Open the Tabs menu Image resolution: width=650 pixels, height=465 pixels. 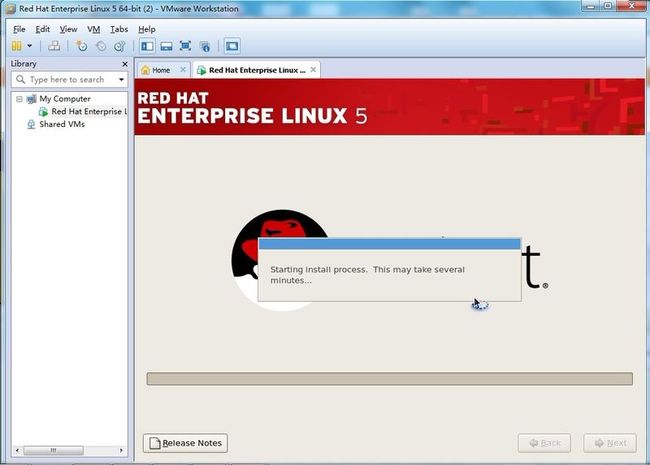point(119,29)
